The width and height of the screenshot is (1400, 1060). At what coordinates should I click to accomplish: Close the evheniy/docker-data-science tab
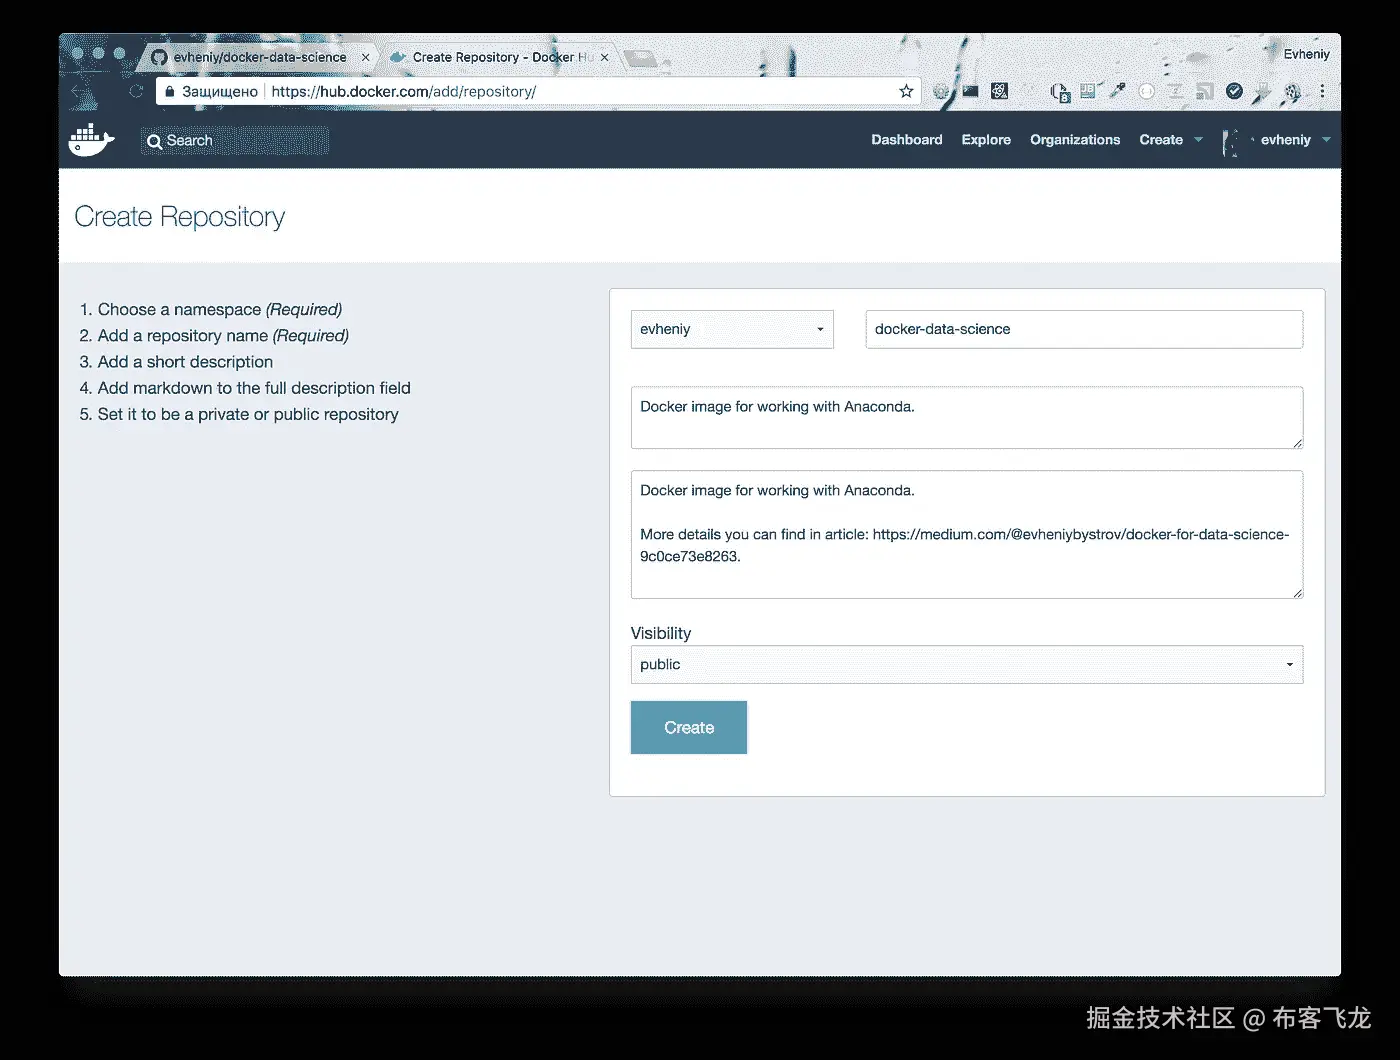(365, 57)
